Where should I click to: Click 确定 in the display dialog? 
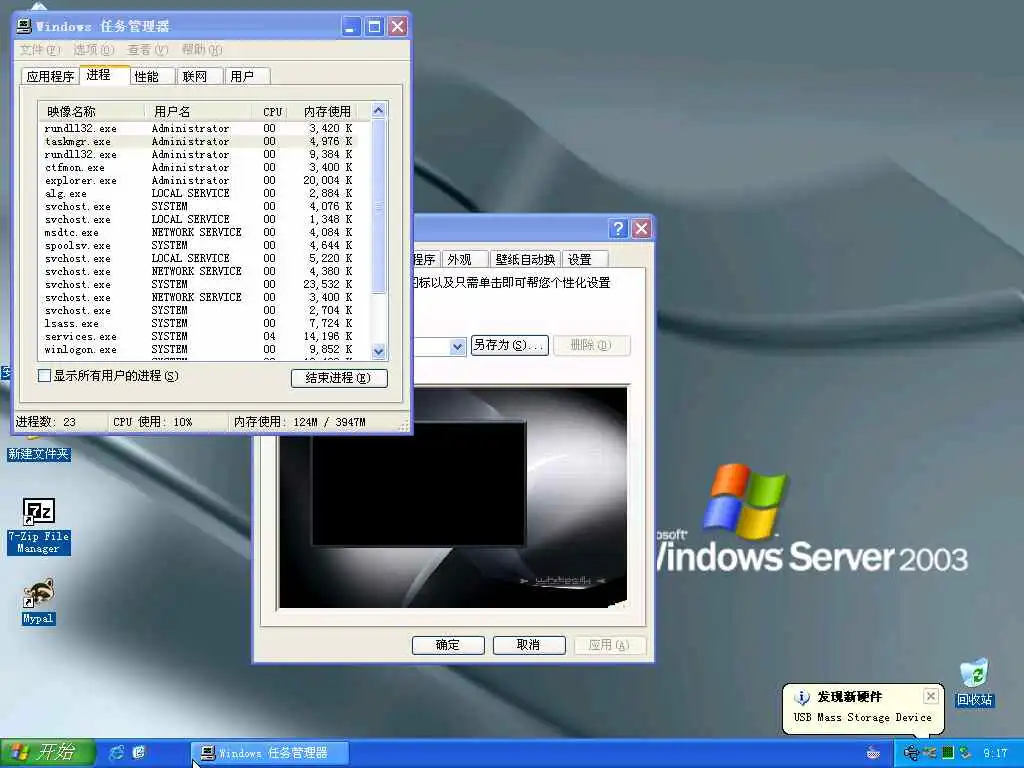coord(448,645)
